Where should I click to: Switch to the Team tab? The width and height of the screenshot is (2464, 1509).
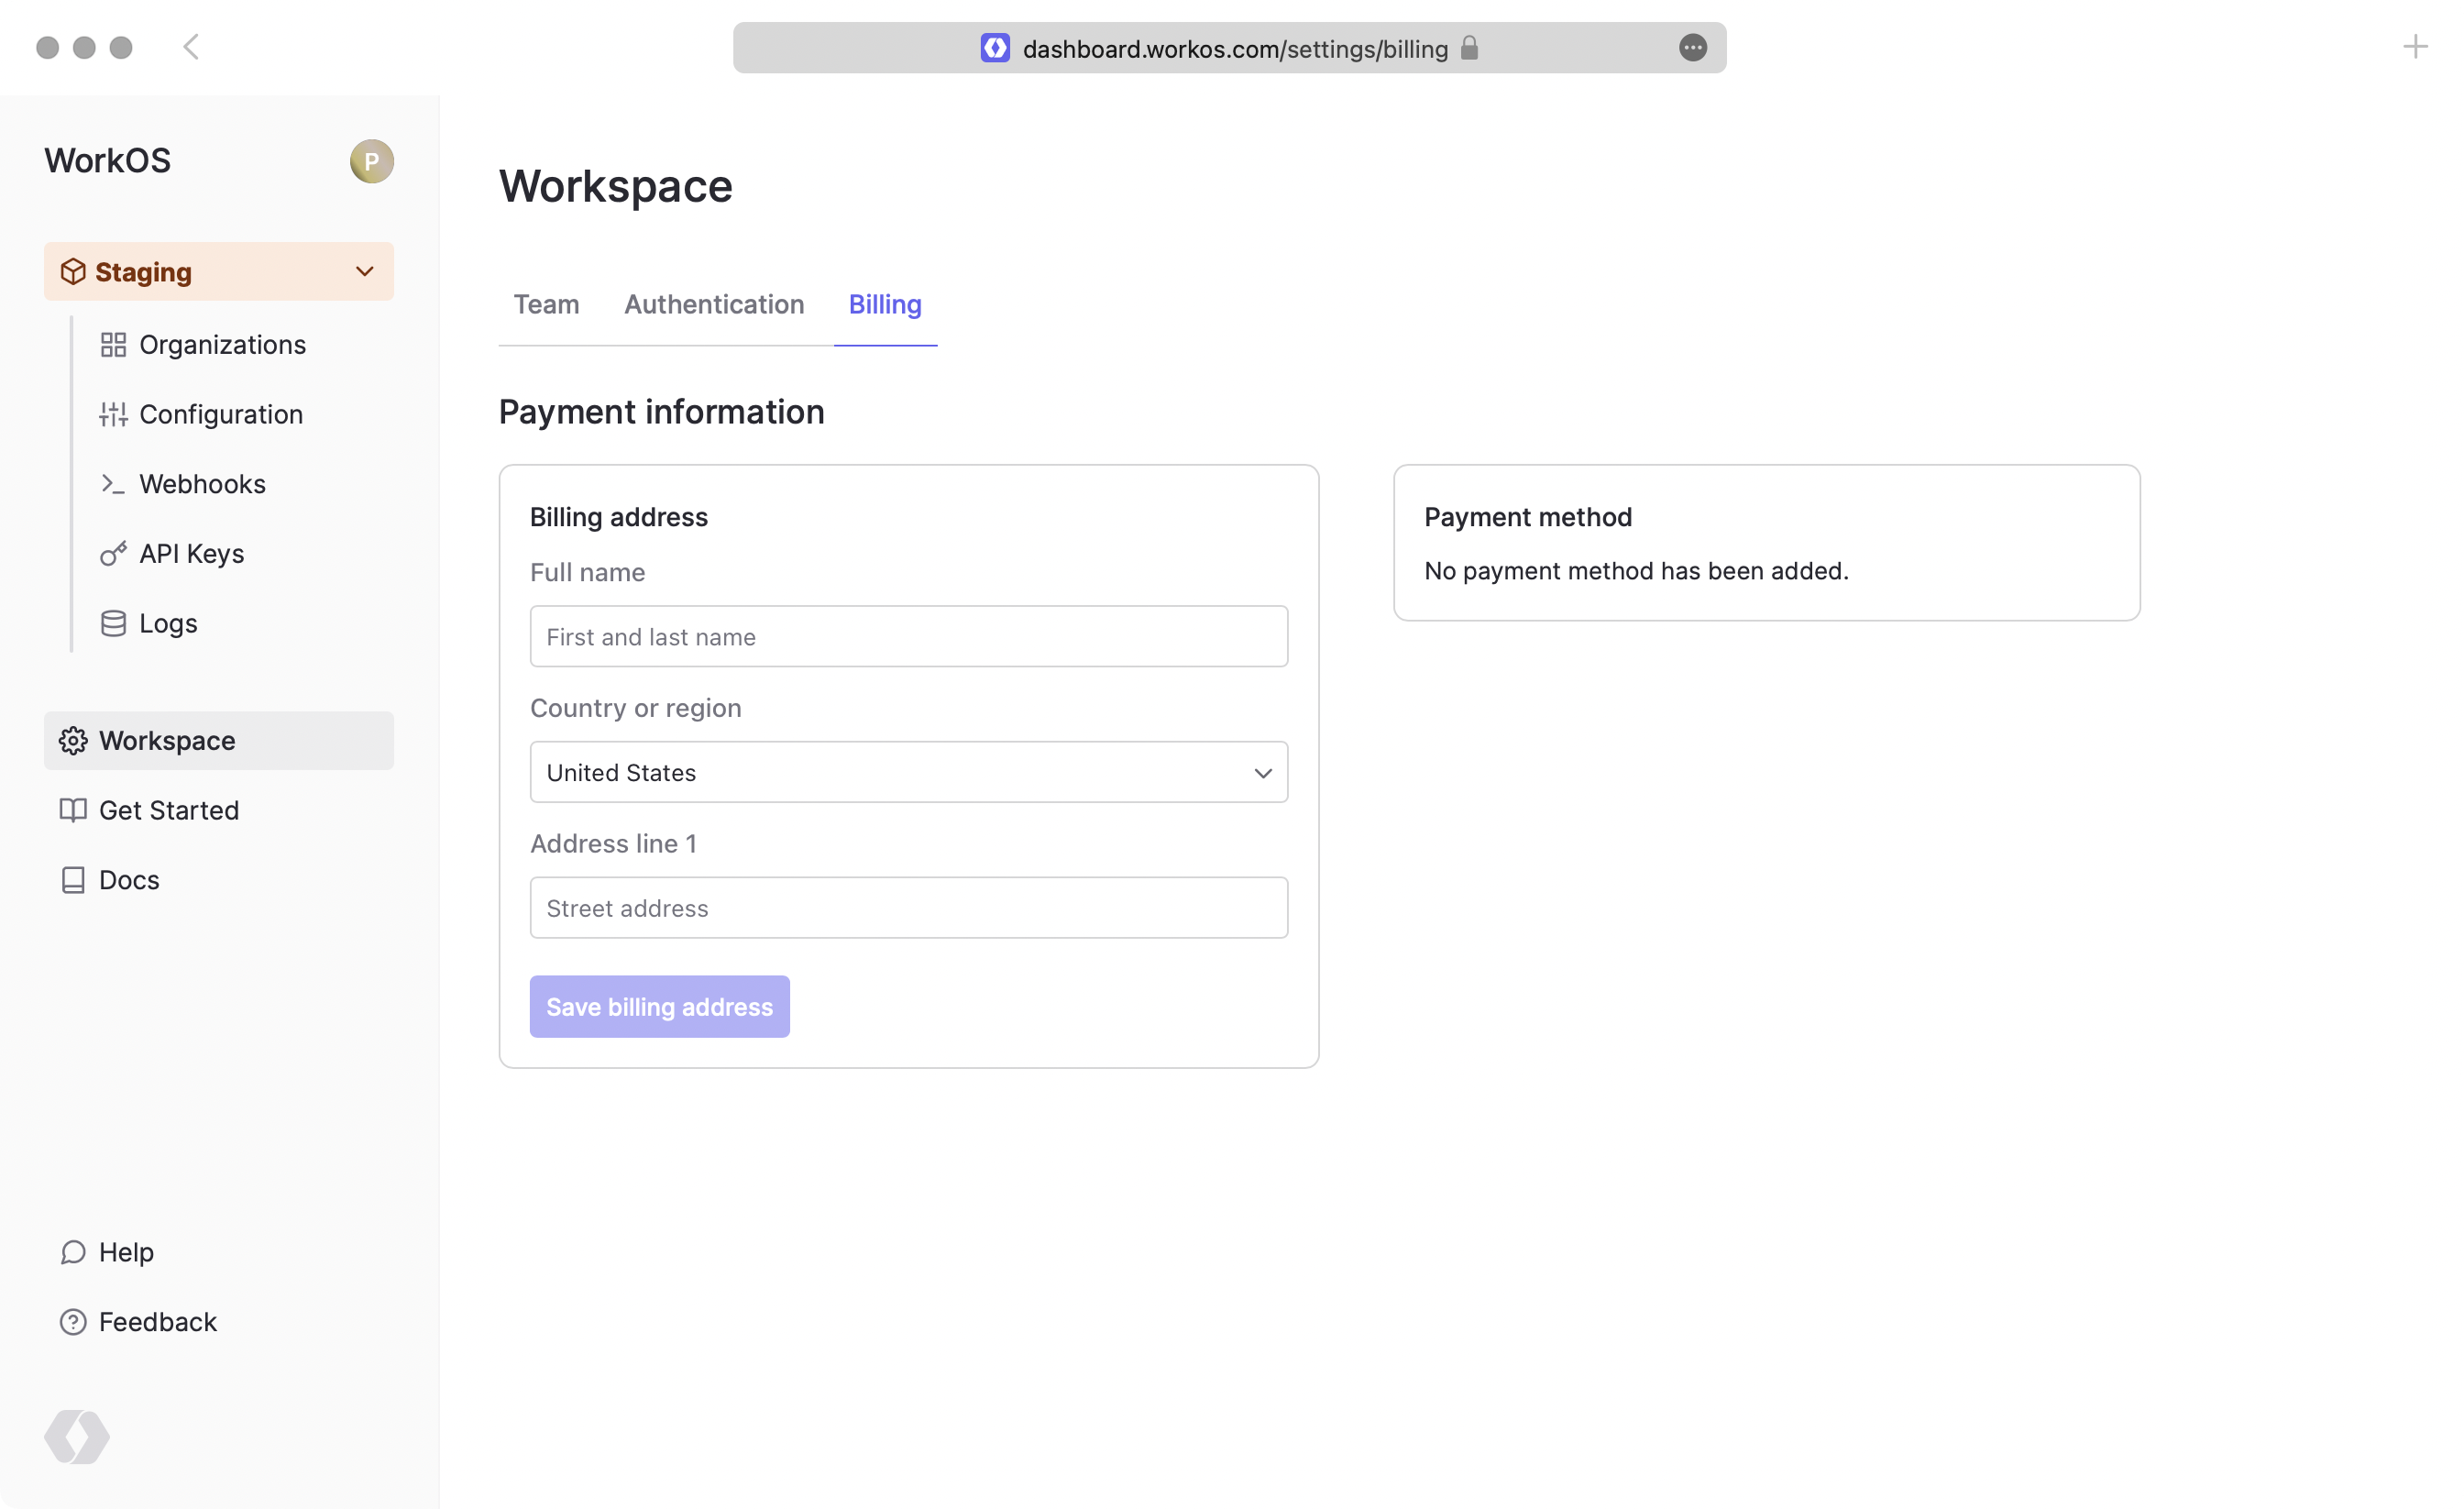[x=546, y=305]
